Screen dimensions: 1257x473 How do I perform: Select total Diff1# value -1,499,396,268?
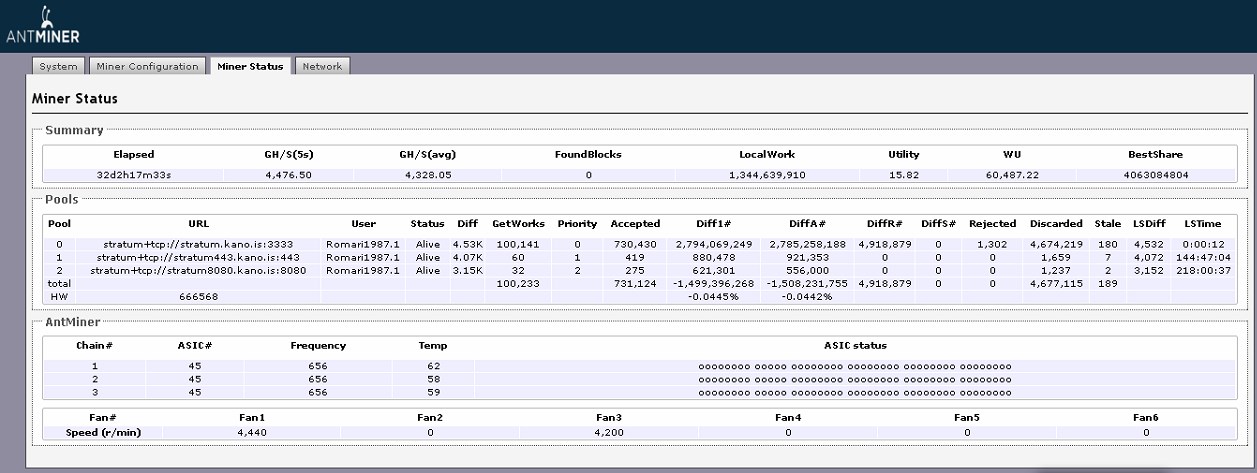coord(713,284)
